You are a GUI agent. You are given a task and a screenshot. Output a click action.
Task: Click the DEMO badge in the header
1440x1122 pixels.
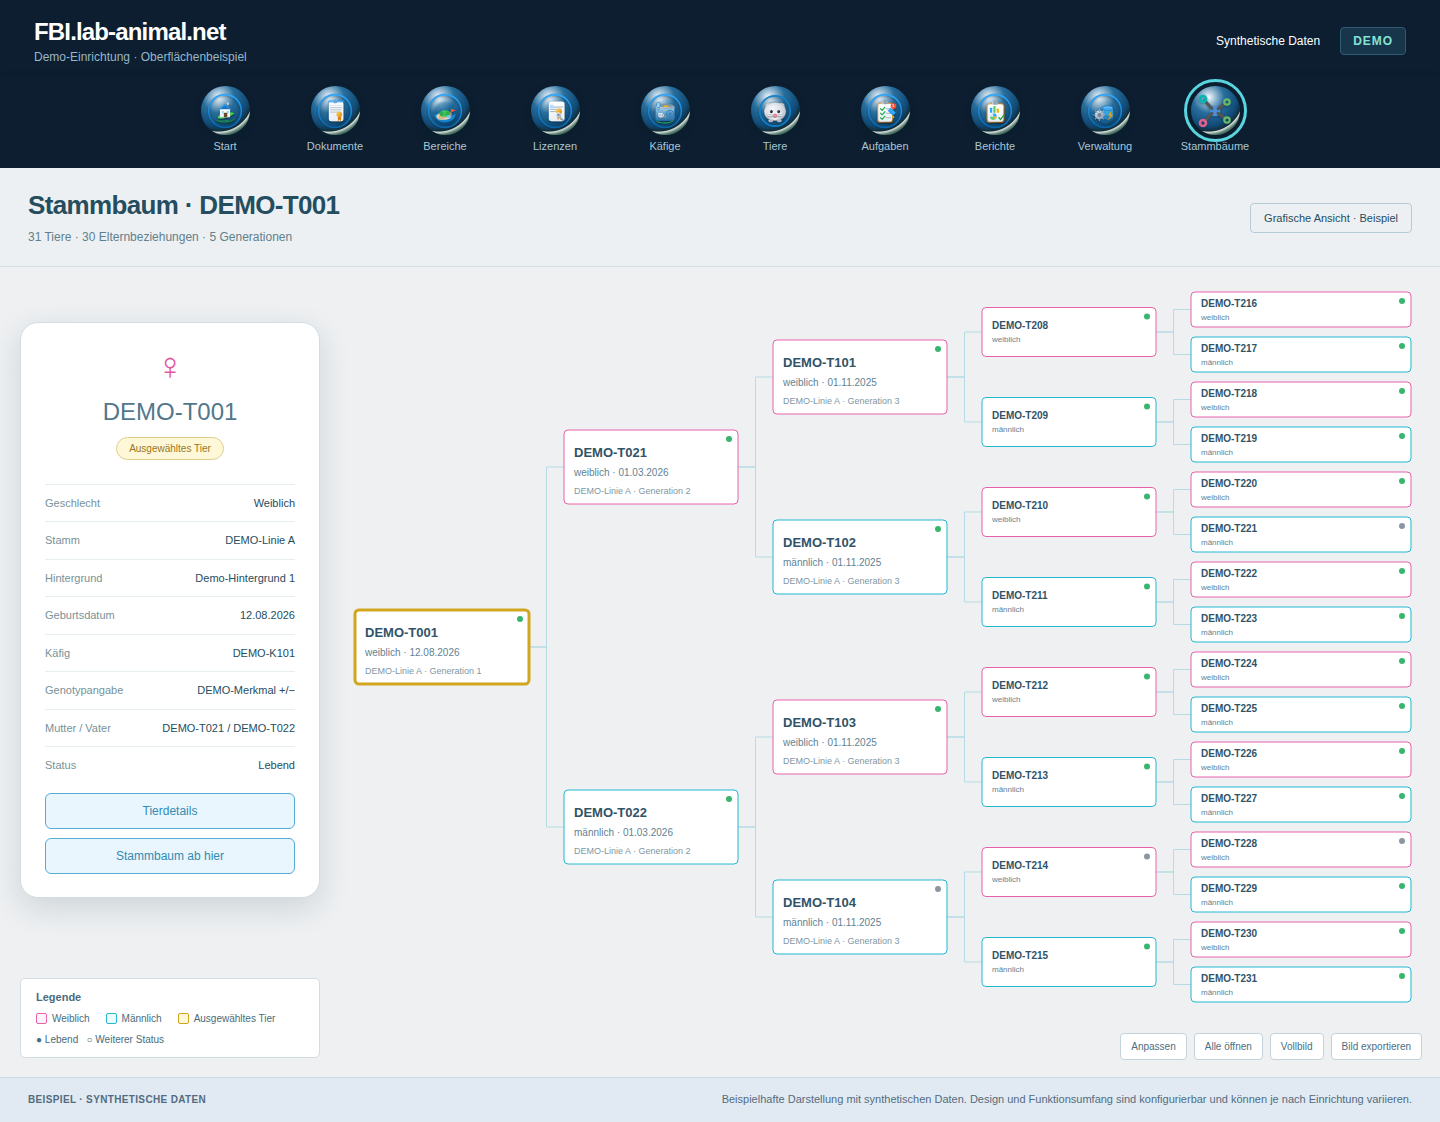pyautogui.click(x=1373, y=41)
